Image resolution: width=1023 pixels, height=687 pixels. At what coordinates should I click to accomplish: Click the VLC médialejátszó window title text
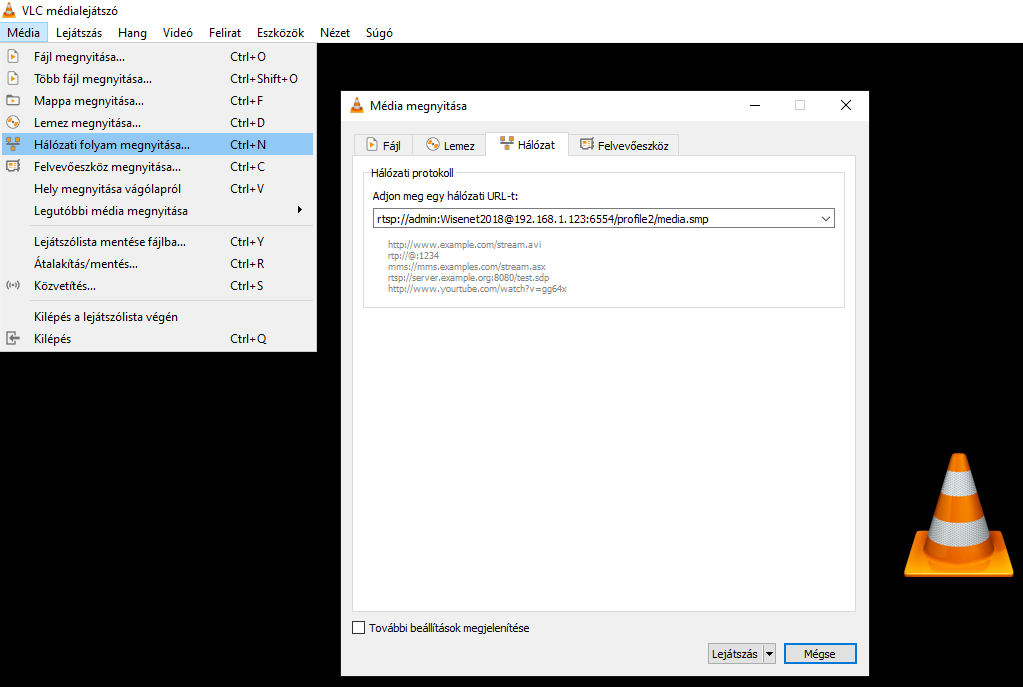click(x=70, y=10)
